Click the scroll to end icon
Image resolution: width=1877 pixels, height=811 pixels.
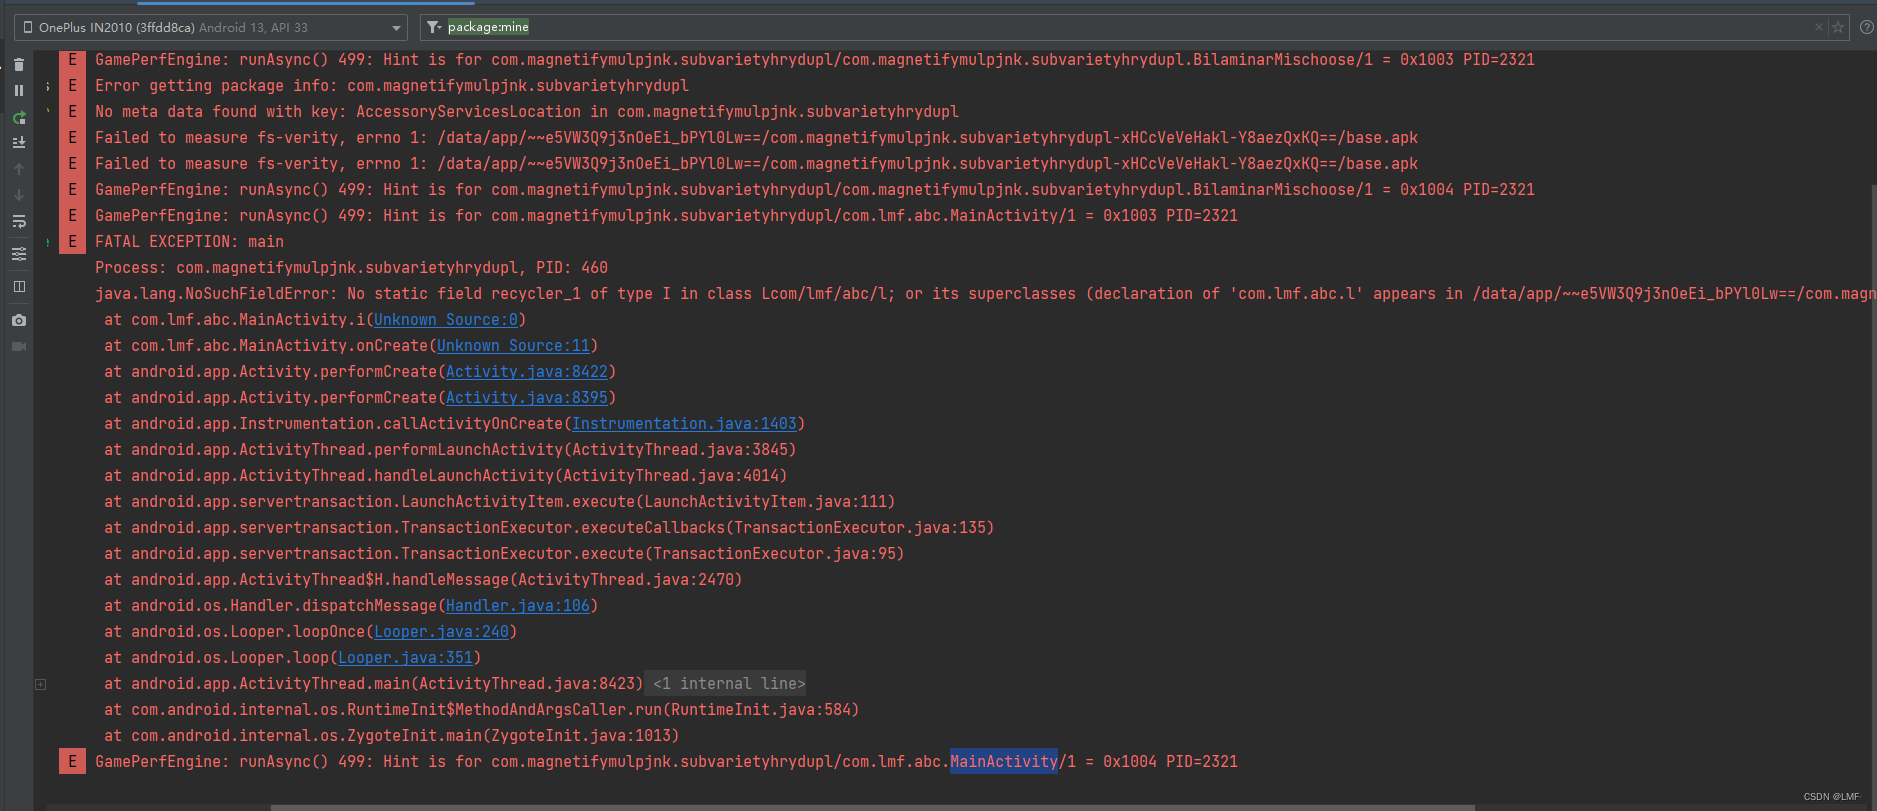[x=19, y=143]
